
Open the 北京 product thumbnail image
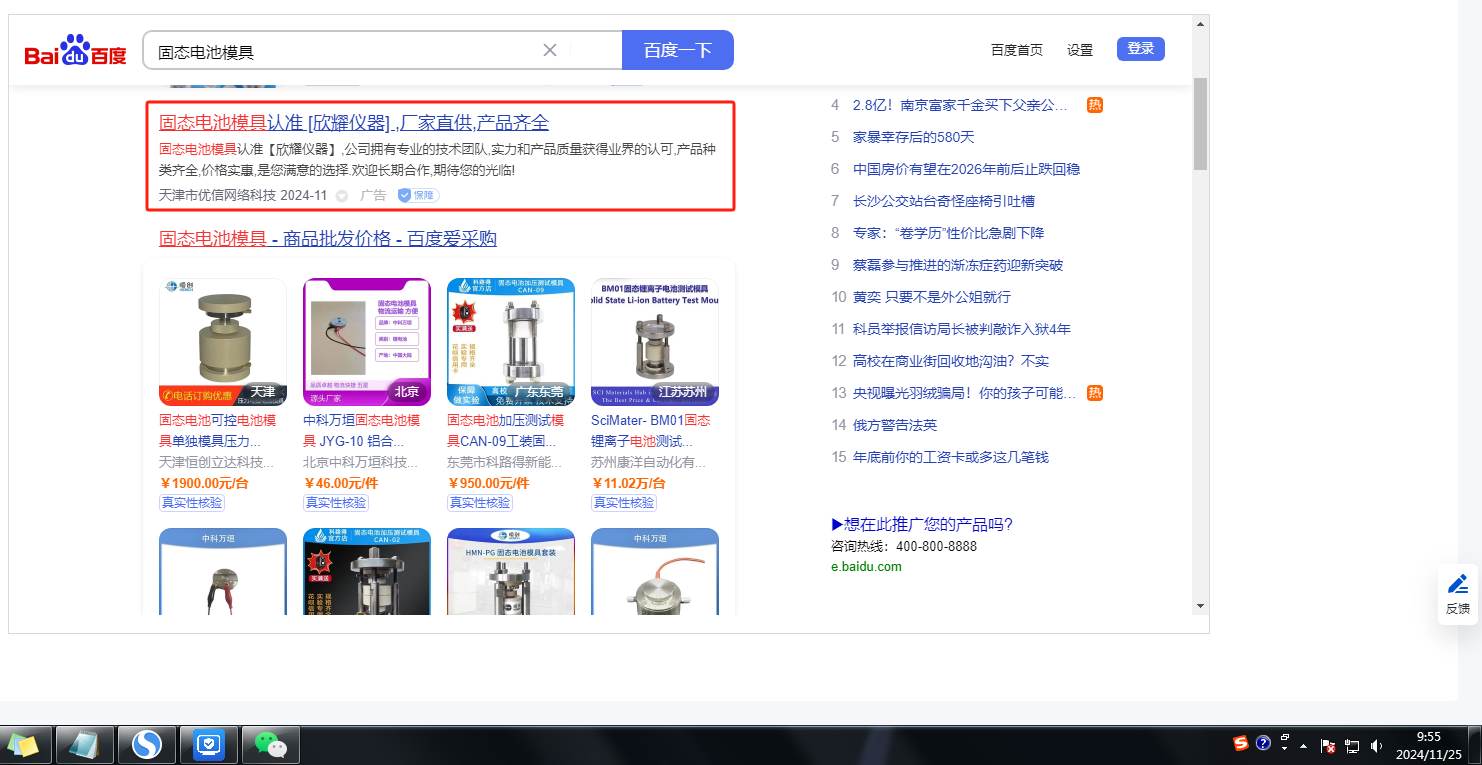[367, 342]
